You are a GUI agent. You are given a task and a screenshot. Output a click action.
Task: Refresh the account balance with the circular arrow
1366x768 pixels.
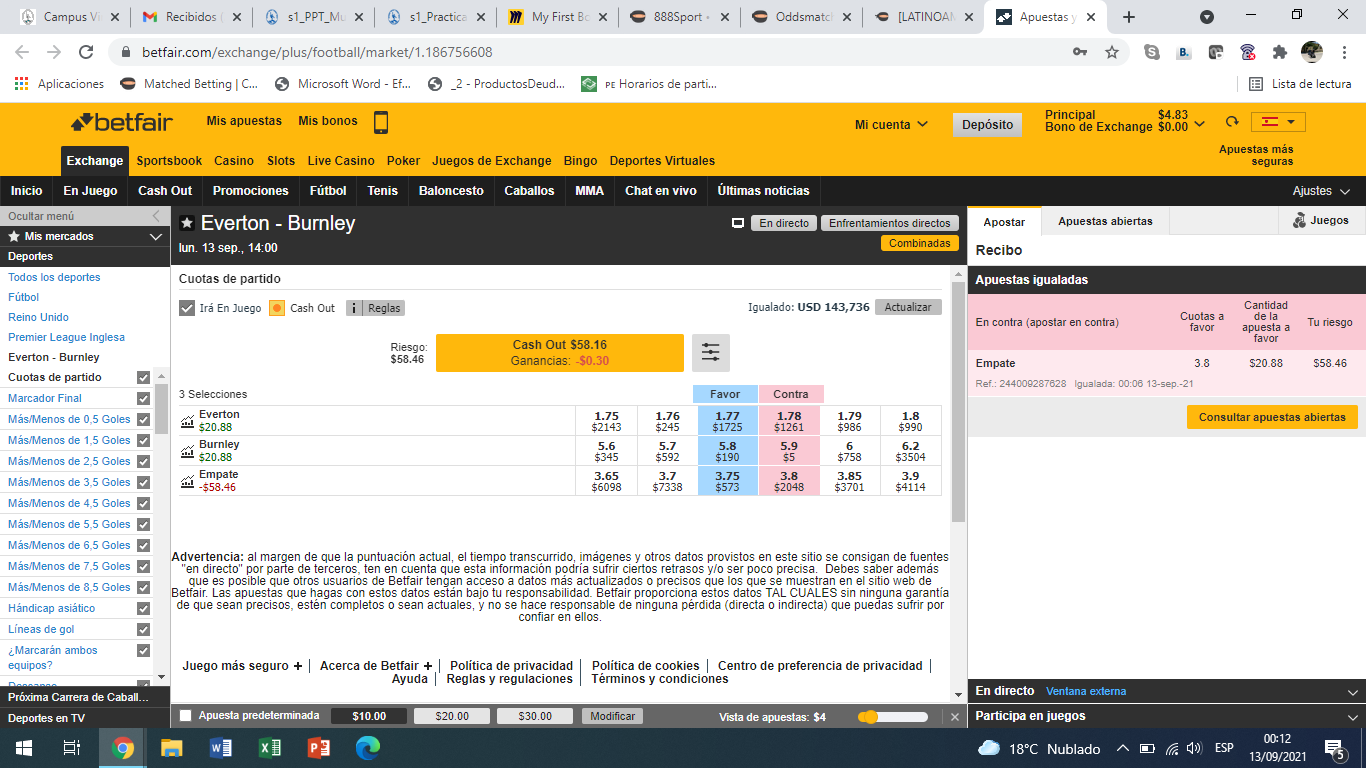(x=1232, y=122)
